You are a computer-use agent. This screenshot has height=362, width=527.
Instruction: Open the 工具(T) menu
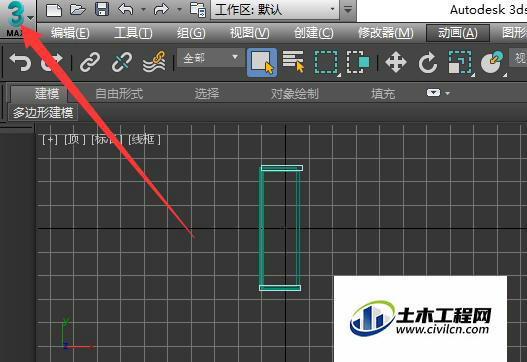pyautogui.click(x=133, y=33)
